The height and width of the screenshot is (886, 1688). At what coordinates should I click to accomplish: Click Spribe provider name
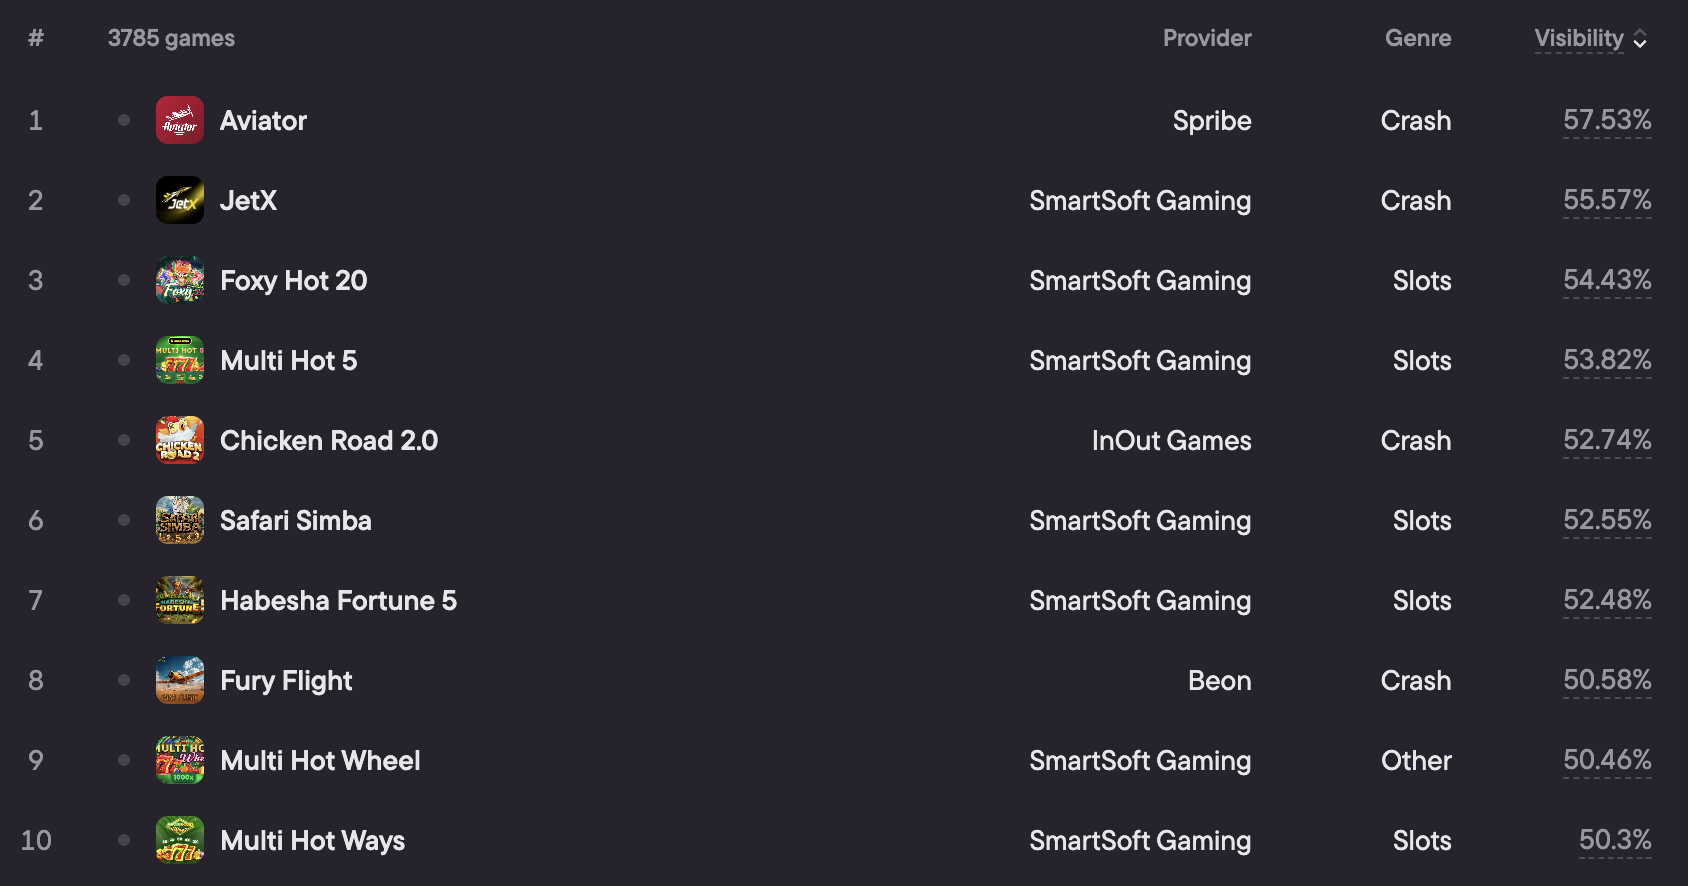click(x=1212, y=121)
